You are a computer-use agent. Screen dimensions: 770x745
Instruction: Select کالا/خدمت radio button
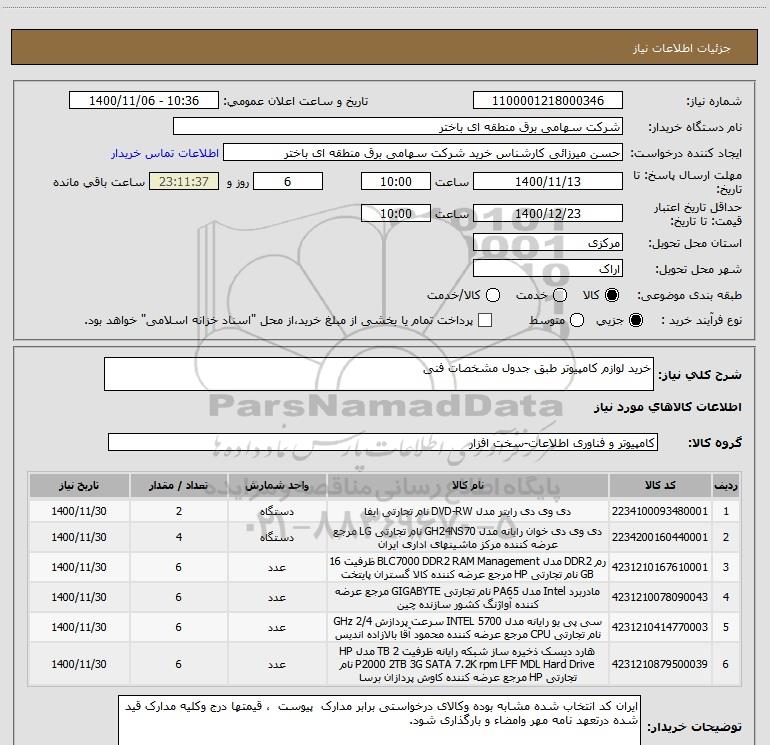493,295
